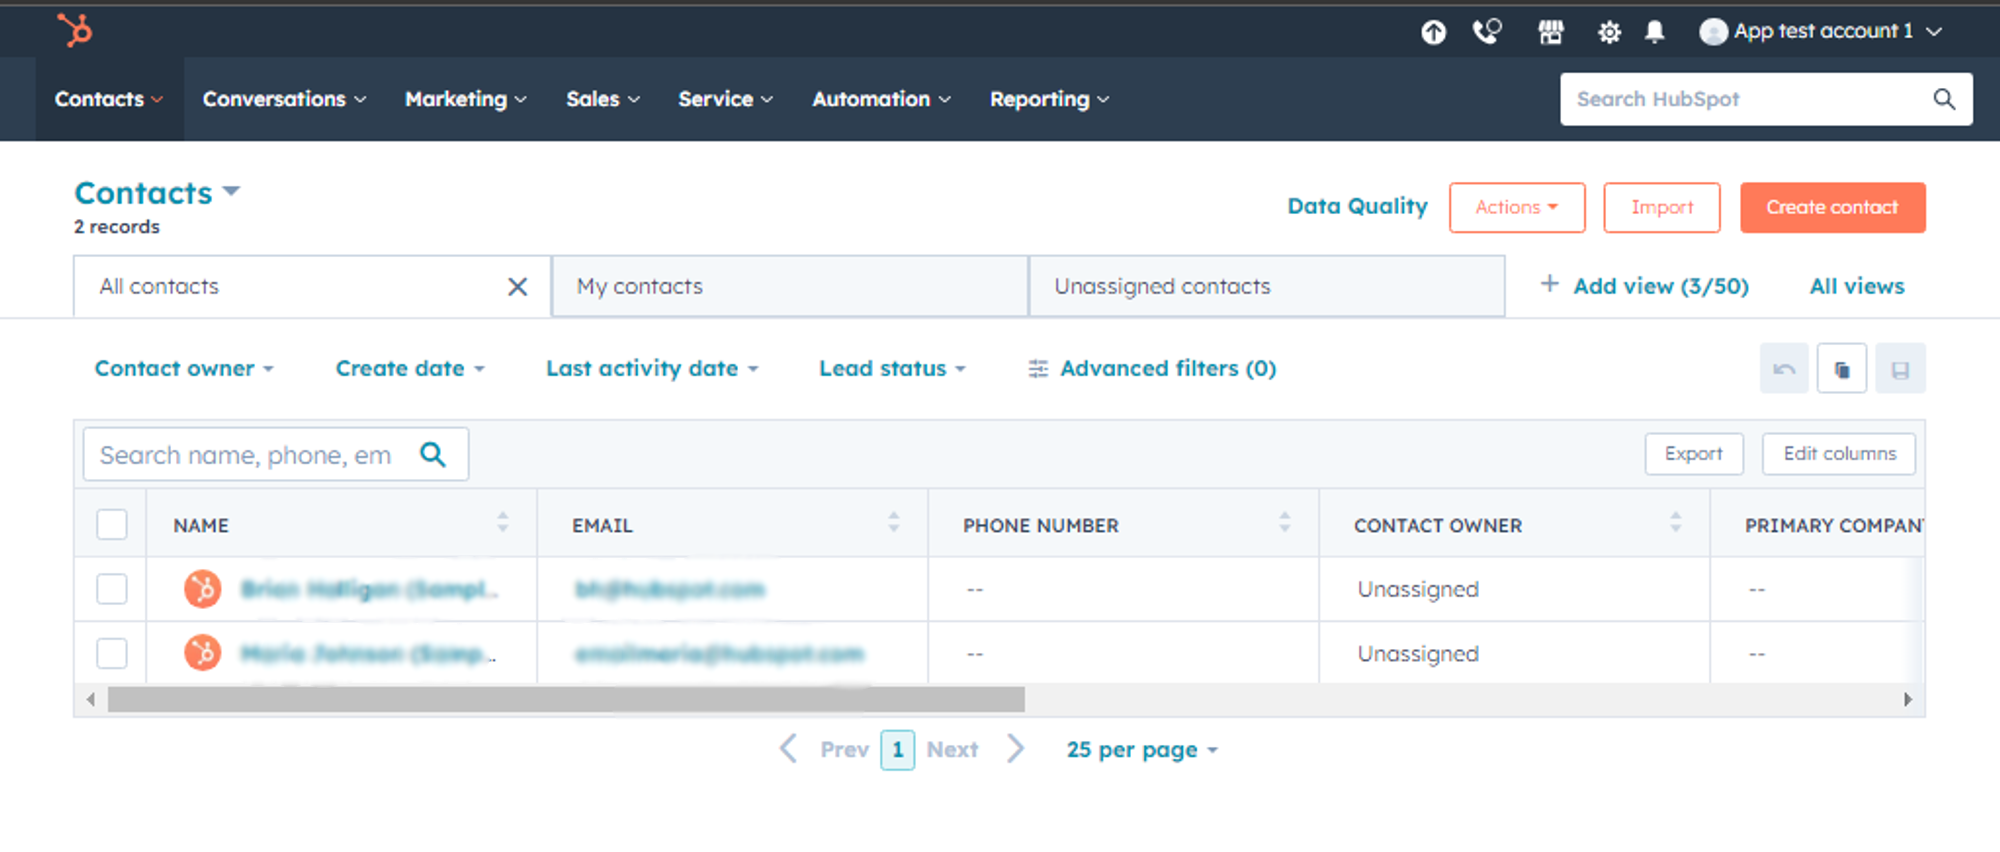
Task: Change the 25 per page setting
Action: (1142, 750)
